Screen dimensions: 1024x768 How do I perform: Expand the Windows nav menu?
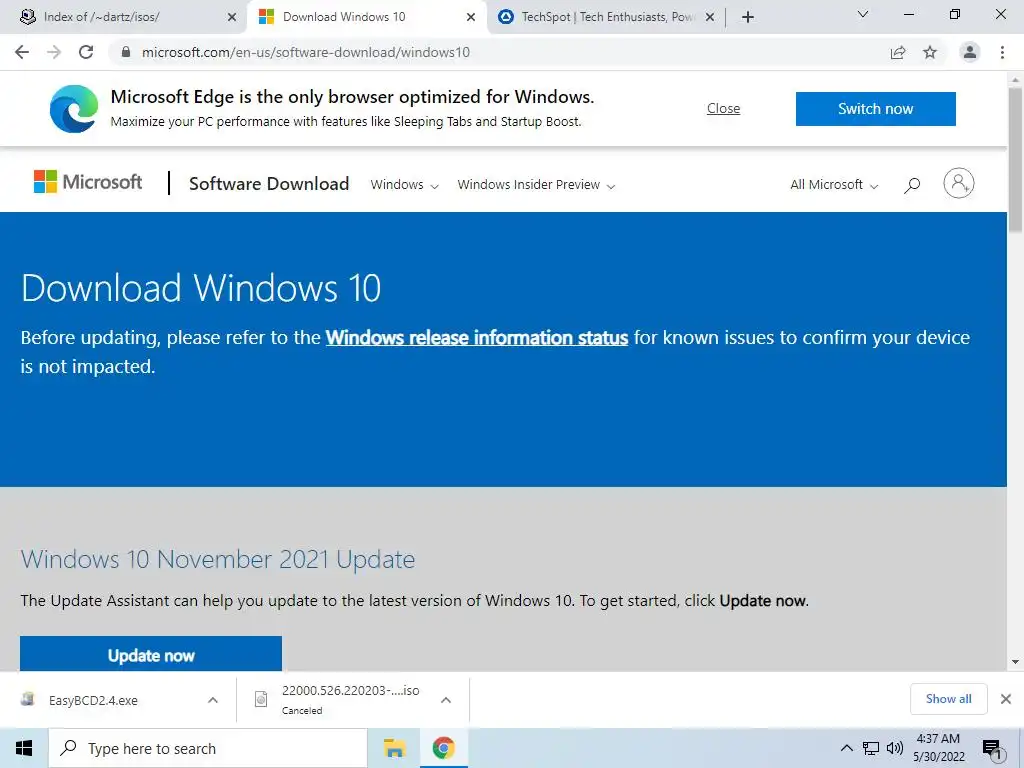404,185
